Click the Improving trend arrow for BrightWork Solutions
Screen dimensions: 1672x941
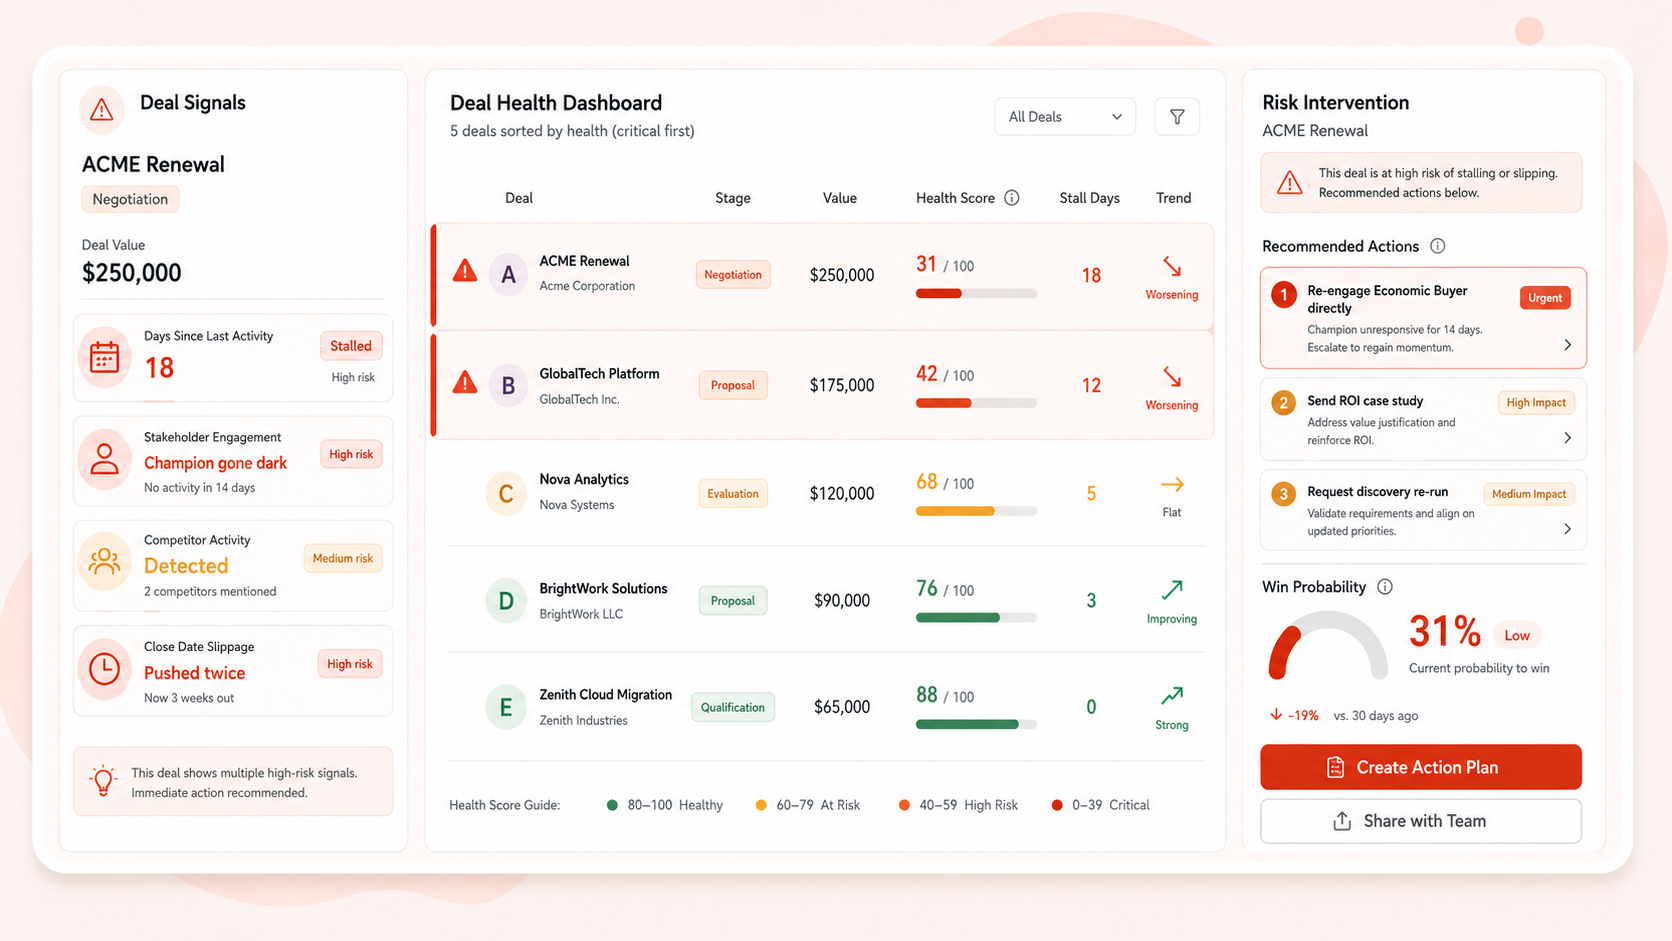(1172, 590)
